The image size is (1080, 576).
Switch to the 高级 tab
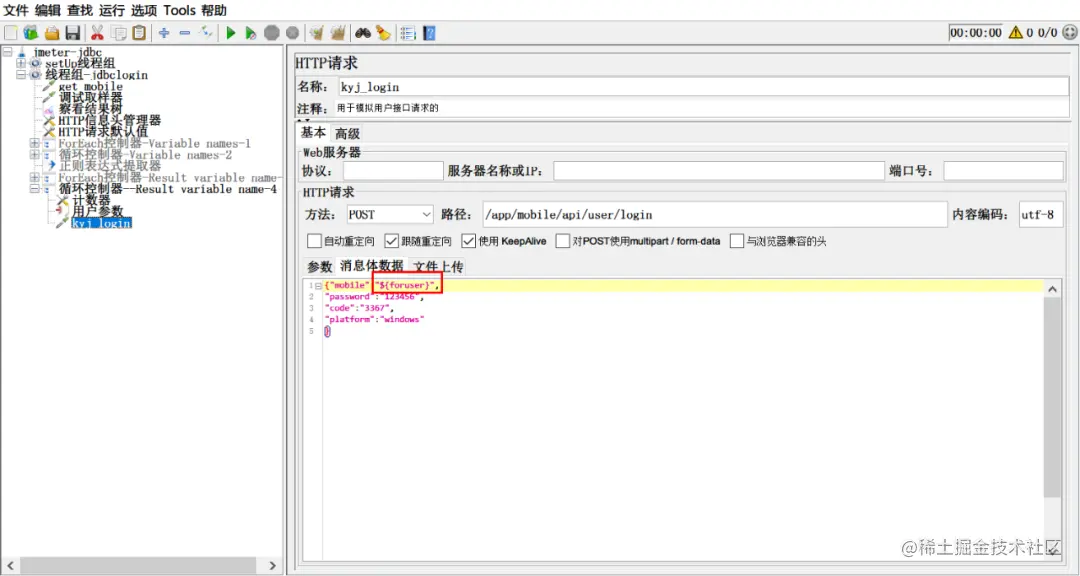(x=348, y=134)
